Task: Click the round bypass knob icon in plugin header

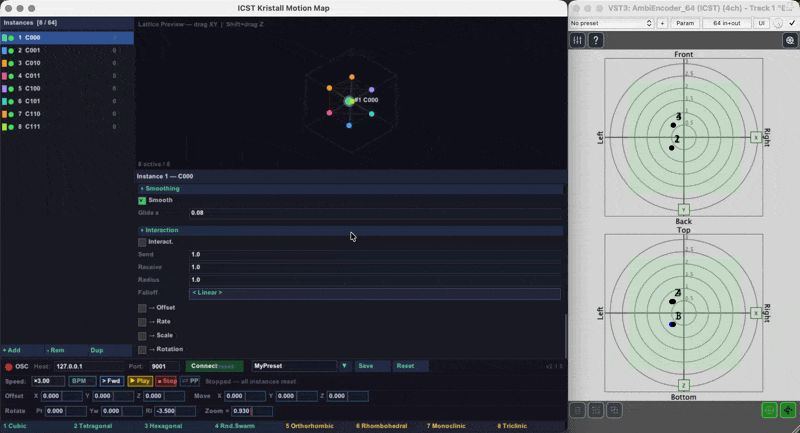Action: (x=778, y=23)
